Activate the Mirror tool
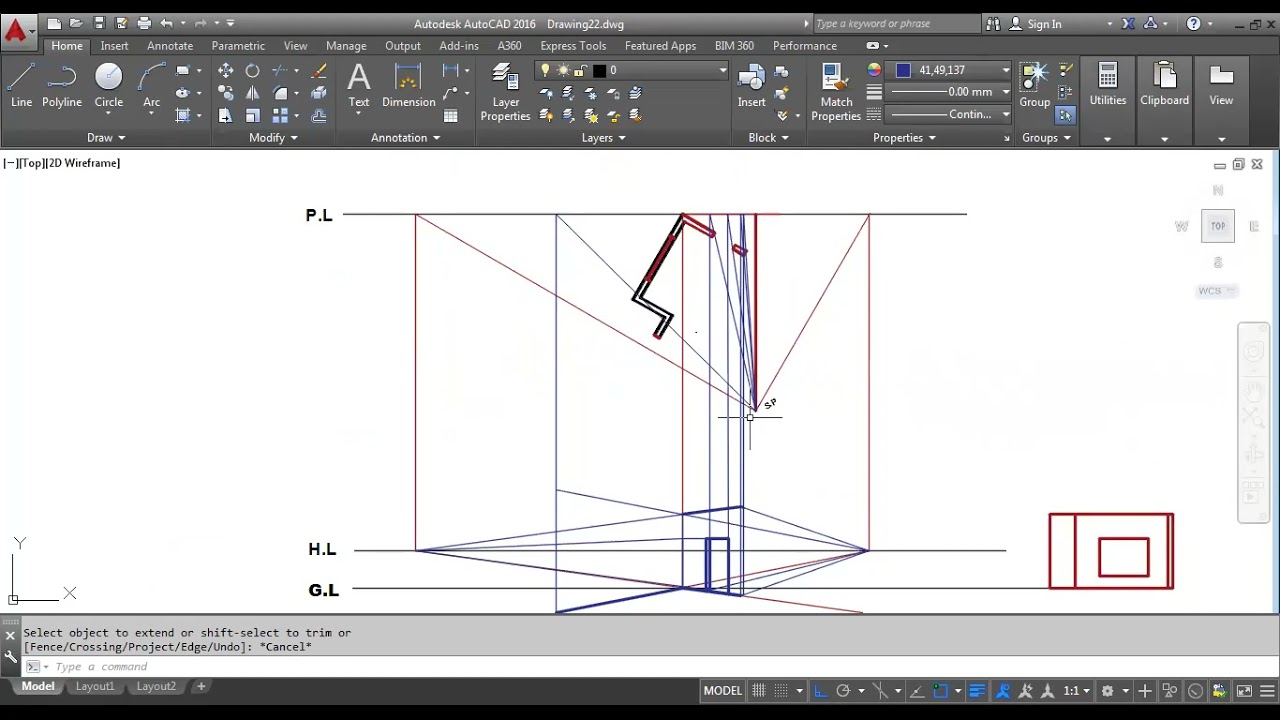The image size is (1280, 720). (253, 93)
